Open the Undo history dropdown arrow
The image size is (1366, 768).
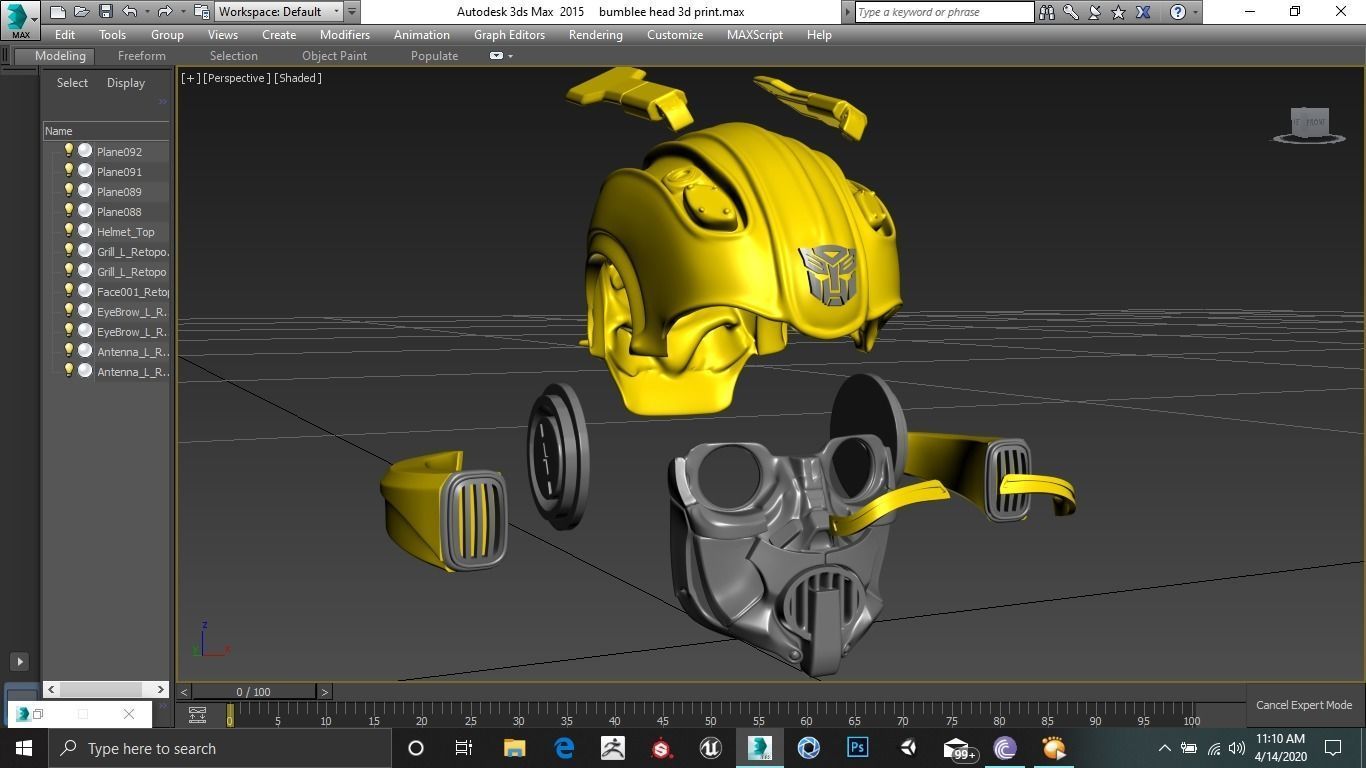tap(146, 12)
